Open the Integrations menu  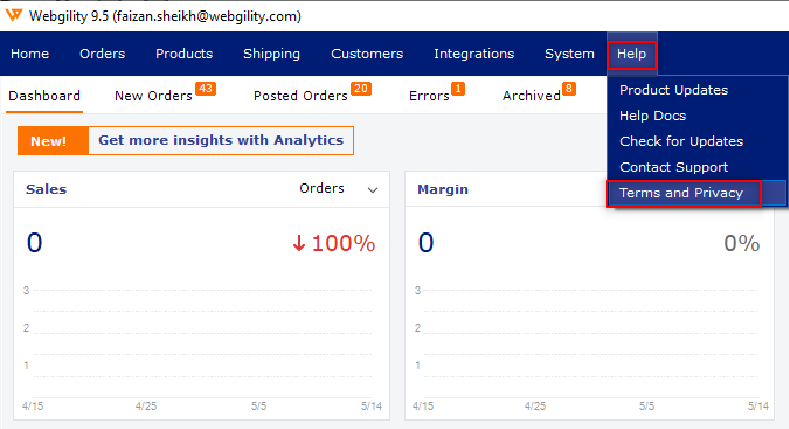[474, 54]
